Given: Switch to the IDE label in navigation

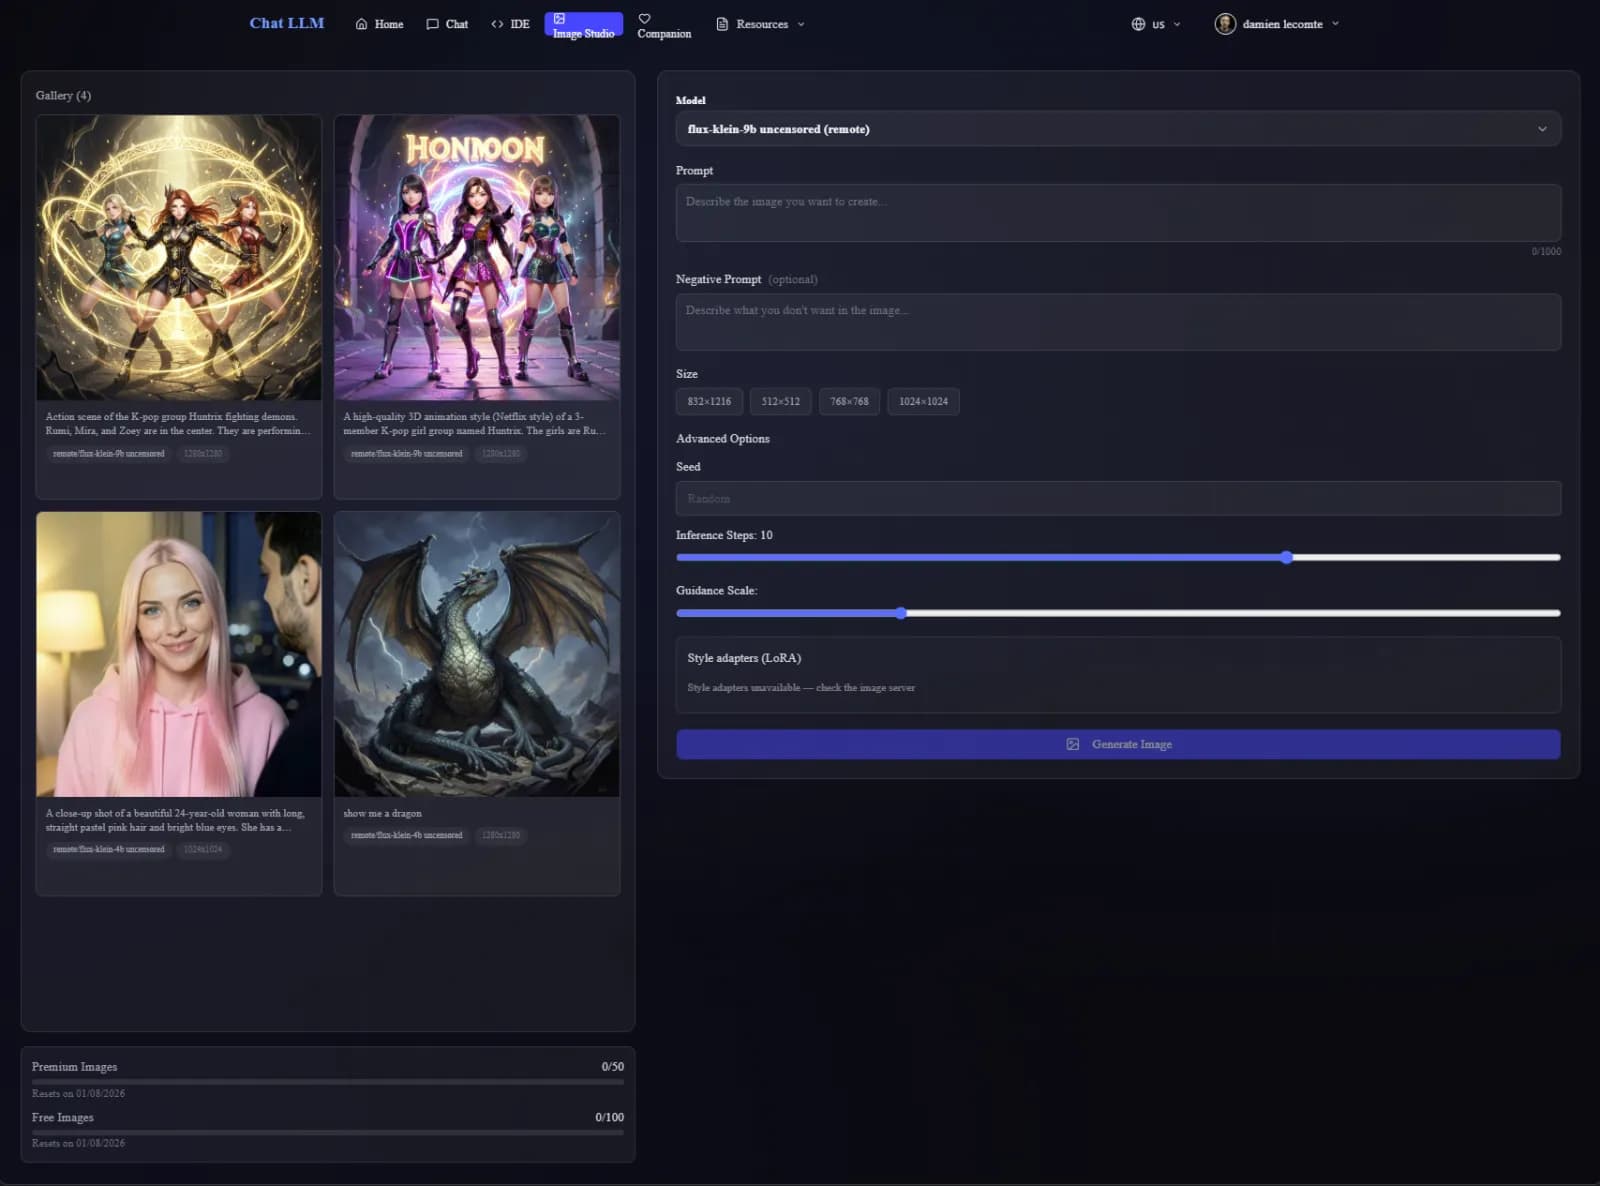Looking at the screenshot, I should [520, 24].
